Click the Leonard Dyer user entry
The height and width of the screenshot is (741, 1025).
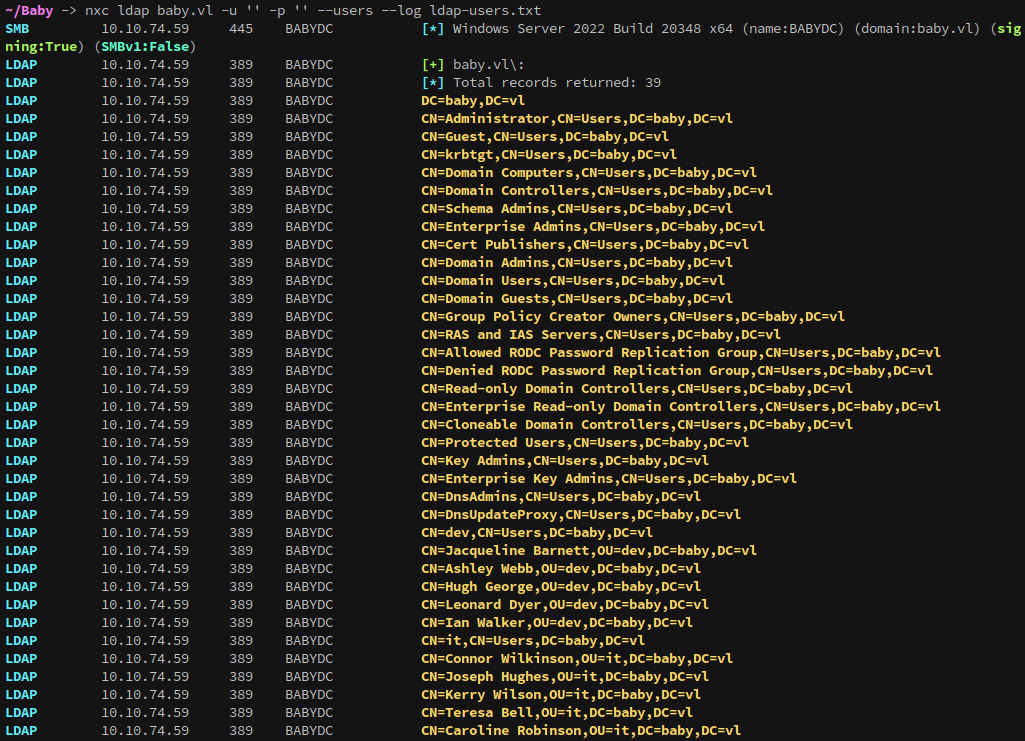coord(565,604)
